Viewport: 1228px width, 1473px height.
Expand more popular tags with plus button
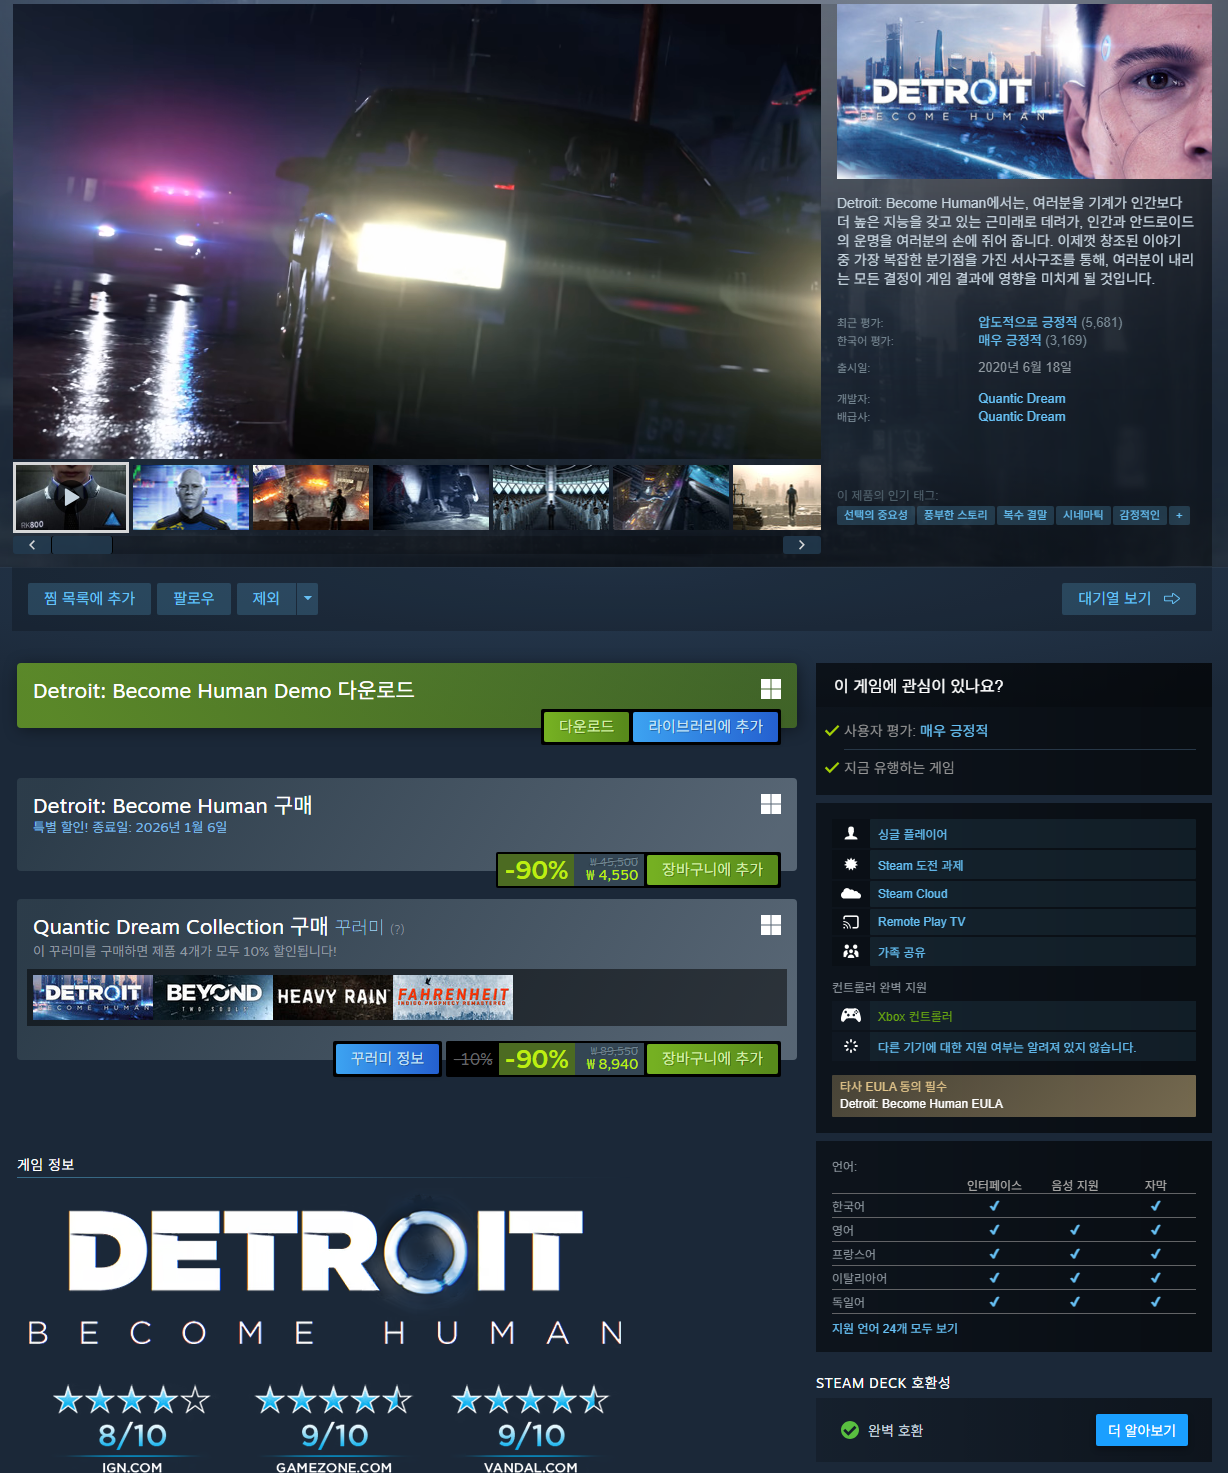click(x=1179, y=515)
